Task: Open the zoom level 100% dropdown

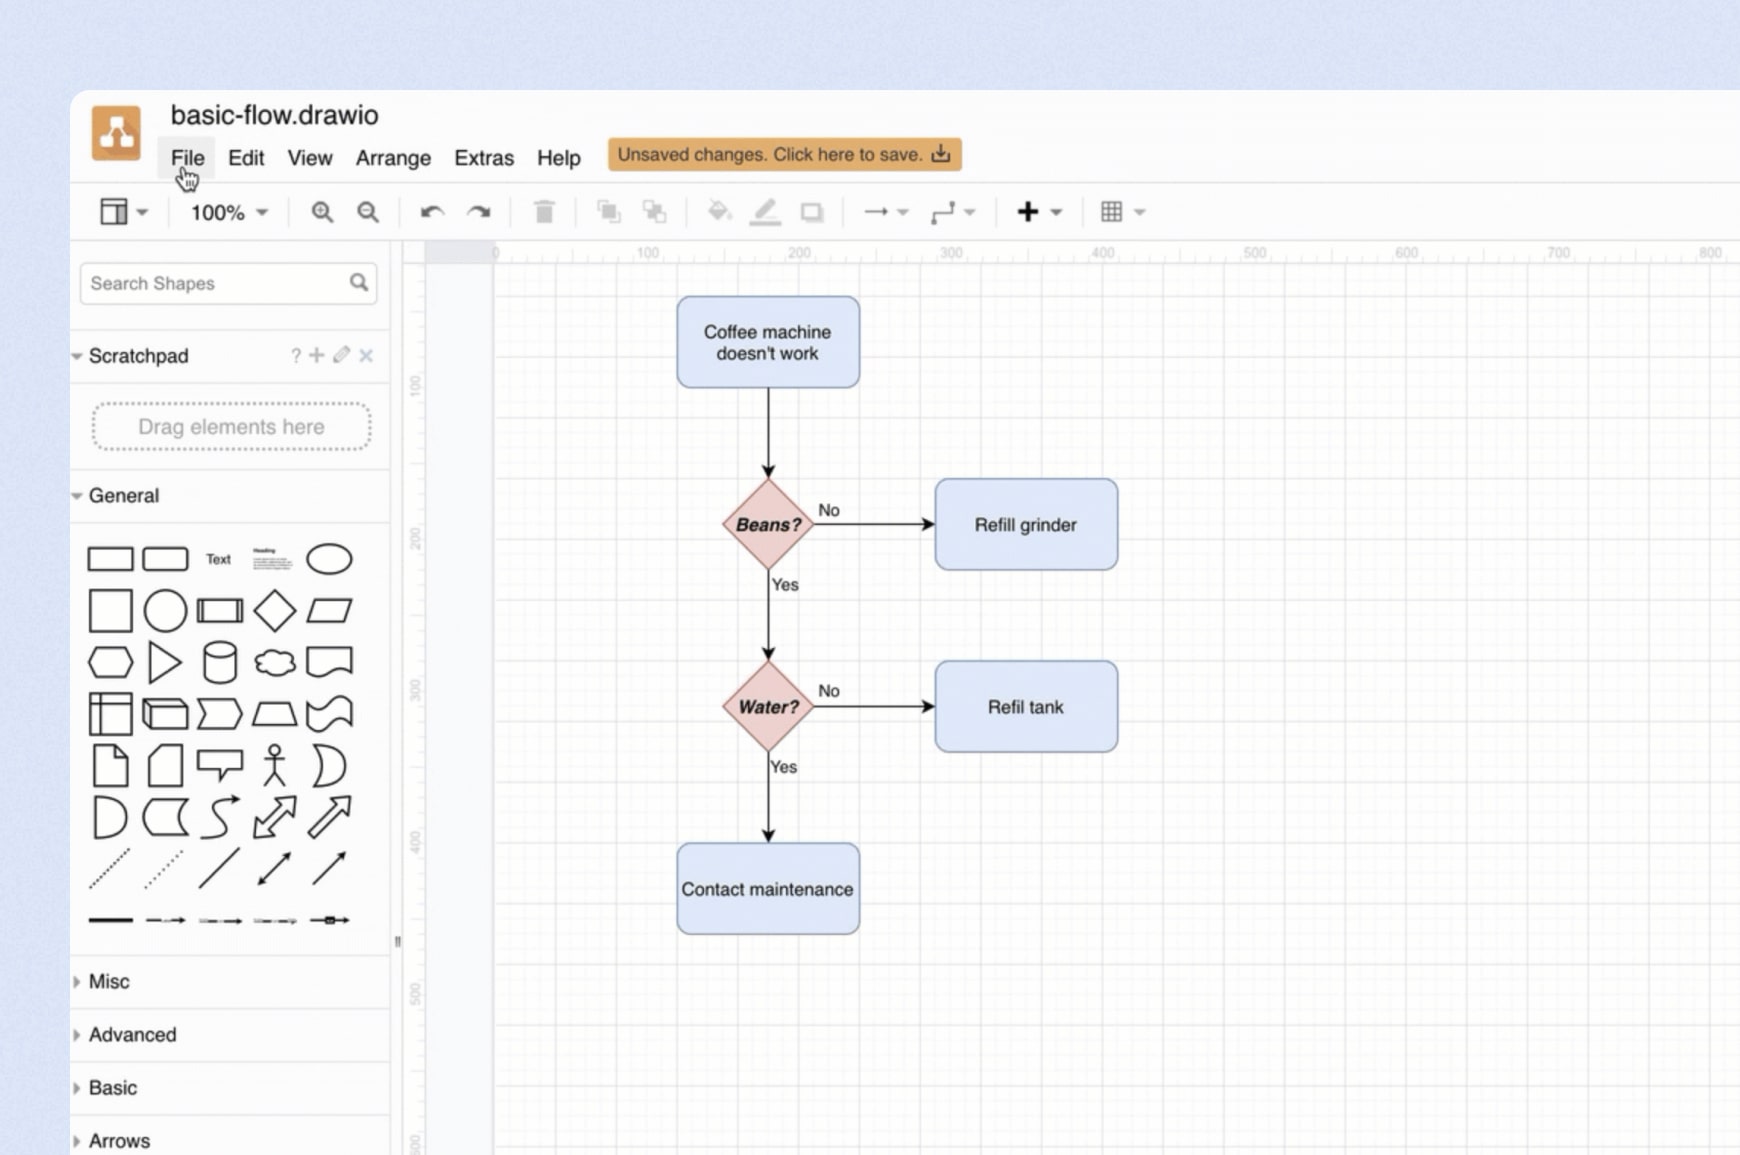Action: click(229, 212)
